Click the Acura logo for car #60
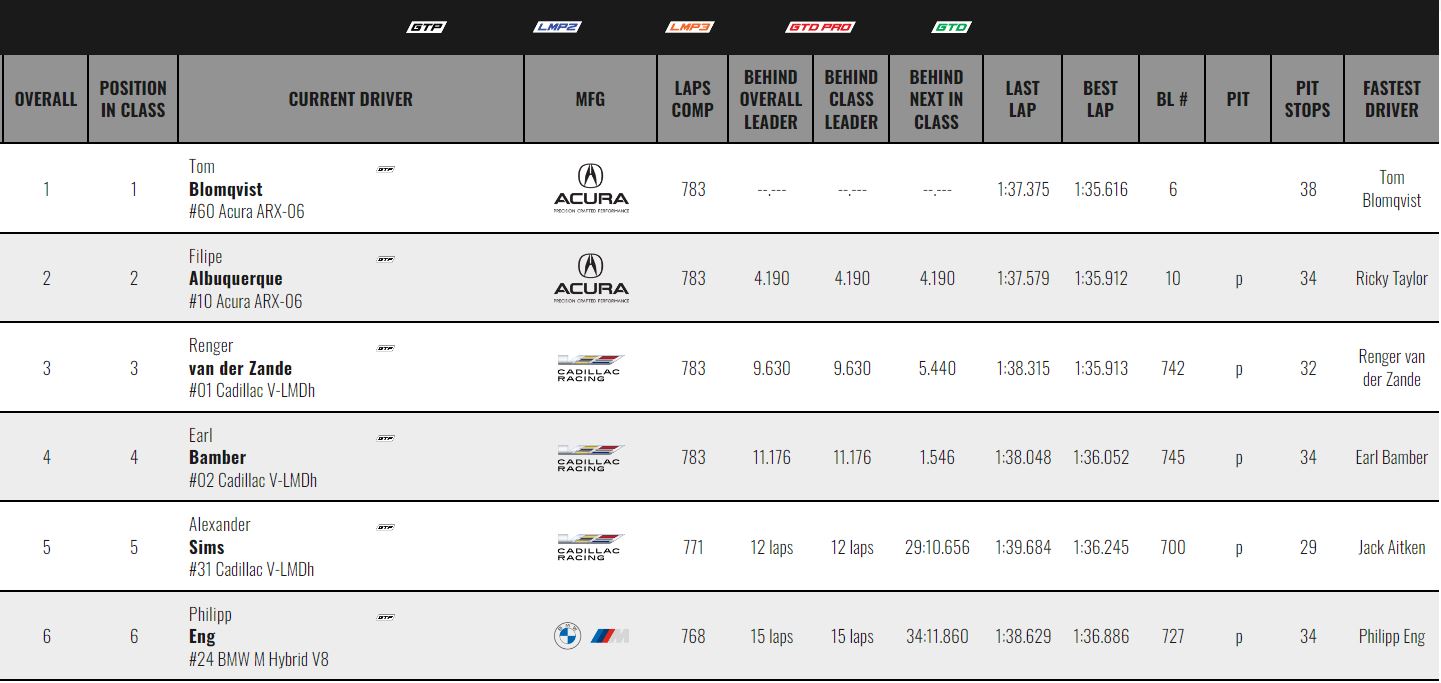 pos(591,189)
